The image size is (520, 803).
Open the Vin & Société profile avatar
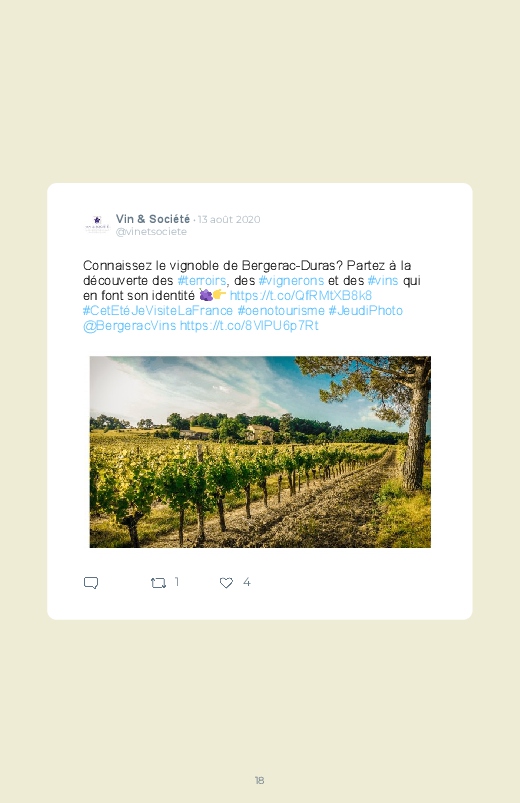[97, 224]
